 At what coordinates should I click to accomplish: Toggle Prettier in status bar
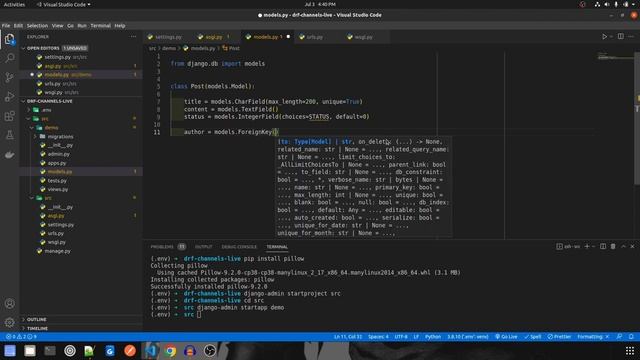[x=559, y=337]
